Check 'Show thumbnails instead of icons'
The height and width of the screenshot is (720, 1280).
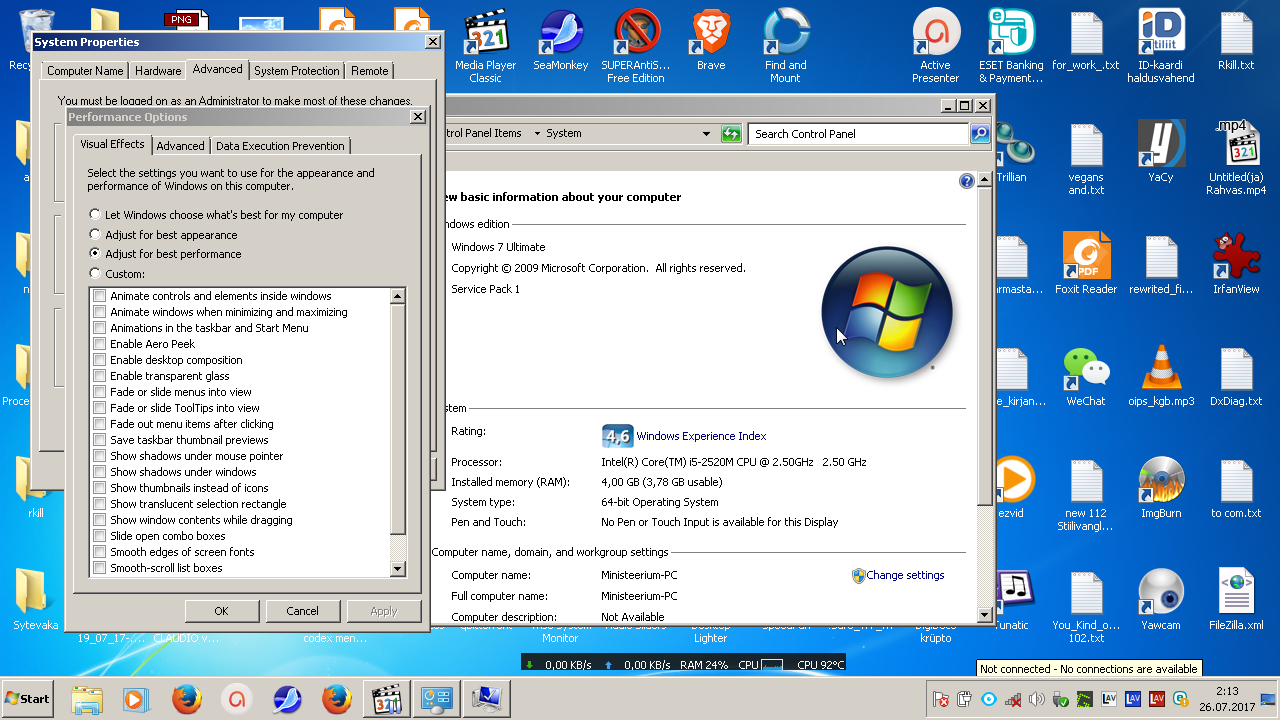(x=99, y=488)
